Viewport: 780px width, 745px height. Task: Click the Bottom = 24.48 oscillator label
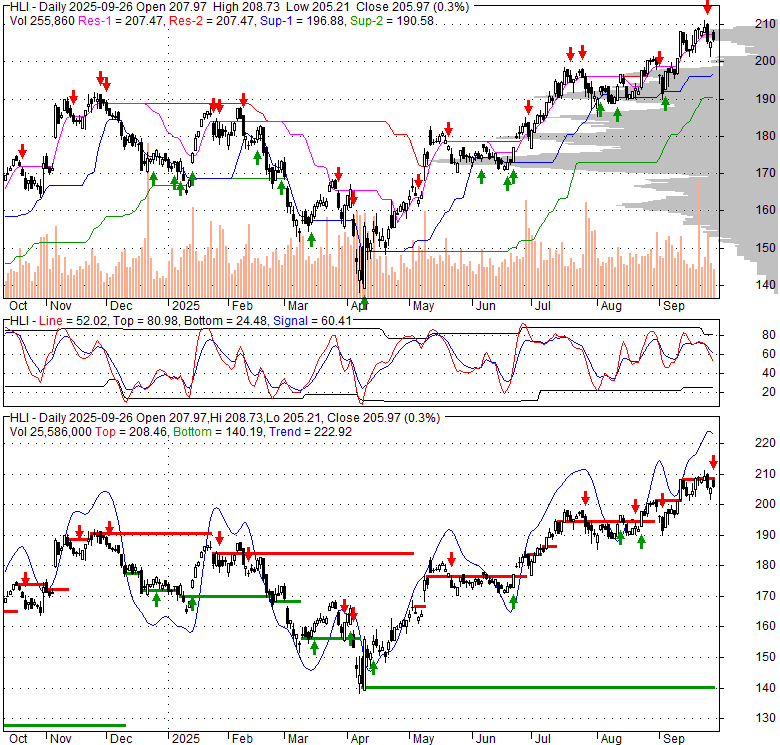click(x=225, y=321)
